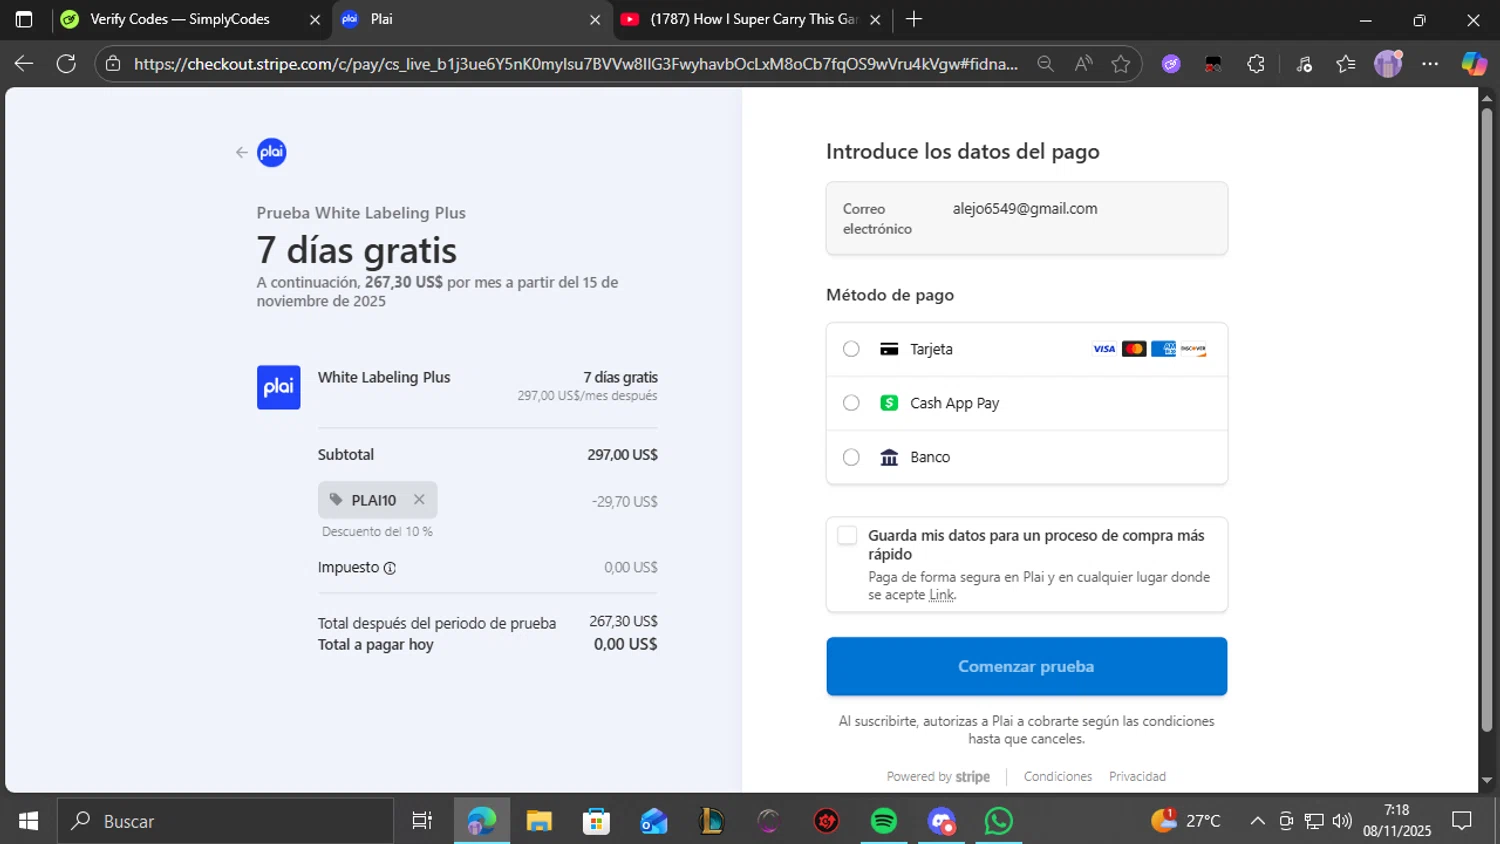This screenshot has width=1500, height=844.
Task: Click the bank building icon
Action: coord(889,457)
